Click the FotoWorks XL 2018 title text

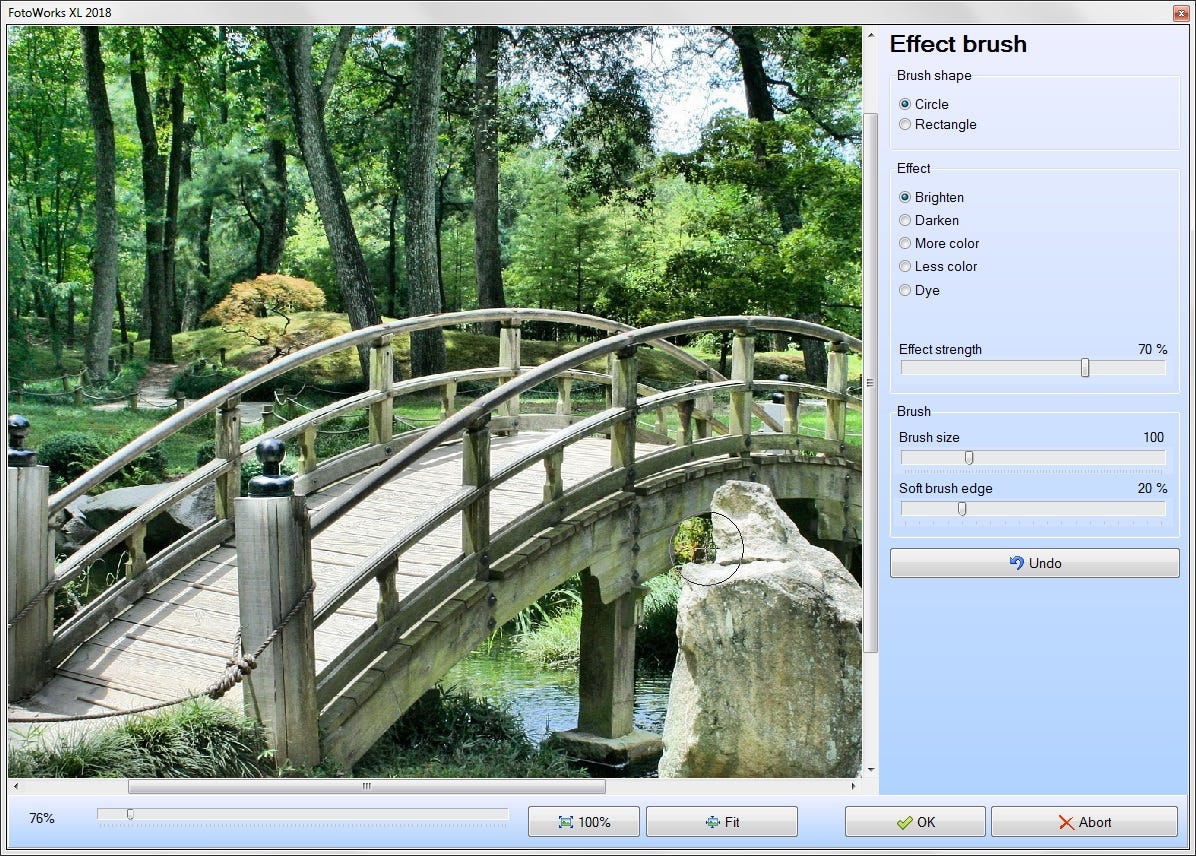pos(59,12)
